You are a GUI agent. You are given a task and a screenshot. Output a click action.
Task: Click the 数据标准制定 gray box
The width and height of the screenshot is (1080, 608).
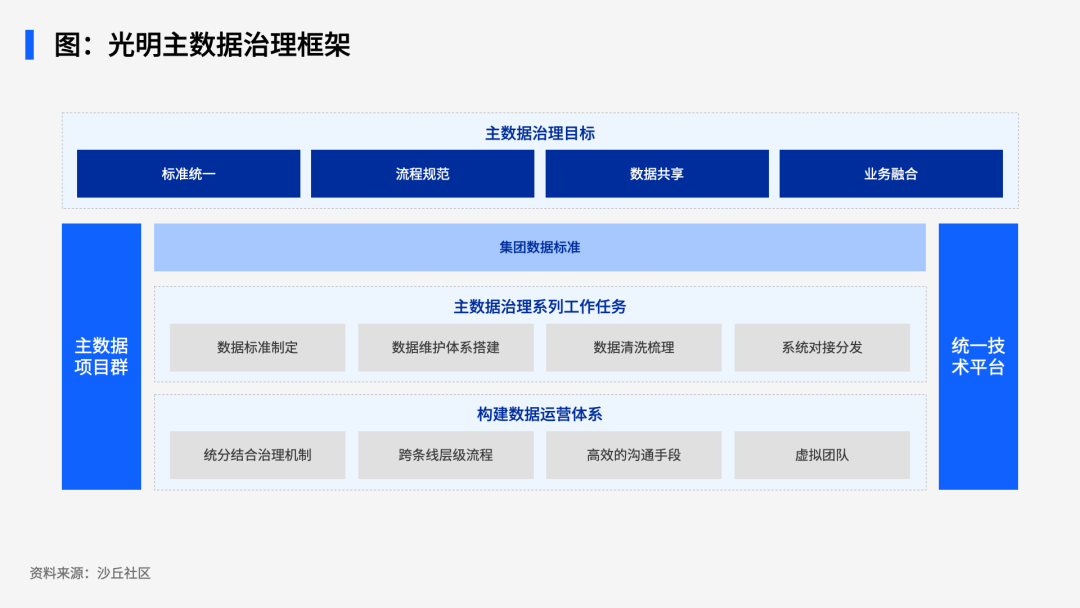coord(257,348)
